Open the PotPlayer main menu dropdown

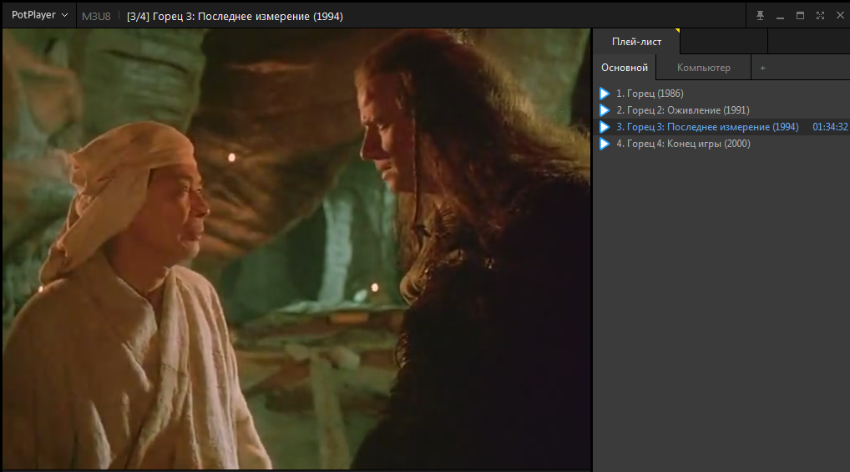tap(39, 15)
